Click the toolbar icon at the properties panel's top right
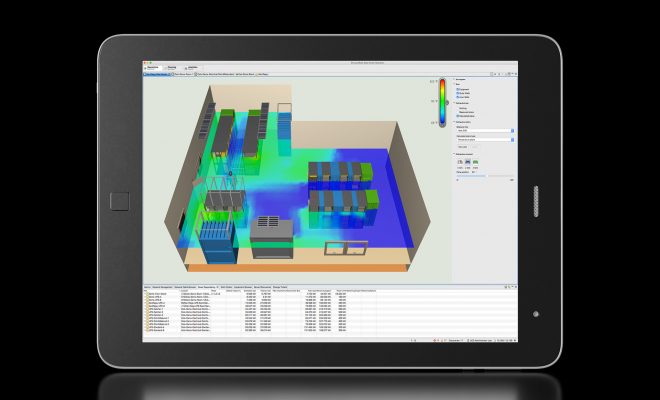 (x=515, y=75)
